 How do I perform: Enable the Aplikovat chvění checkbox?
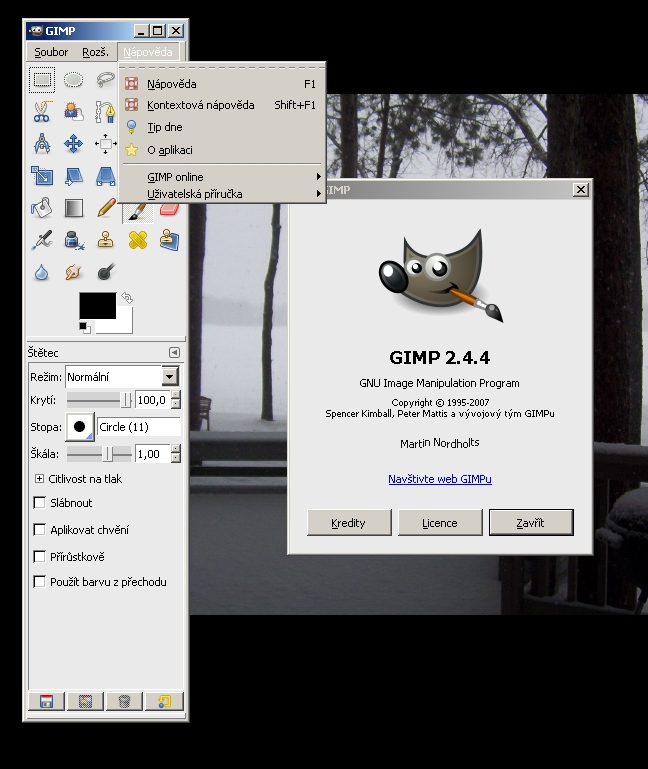pyautogui.click(x=39, y=530)
